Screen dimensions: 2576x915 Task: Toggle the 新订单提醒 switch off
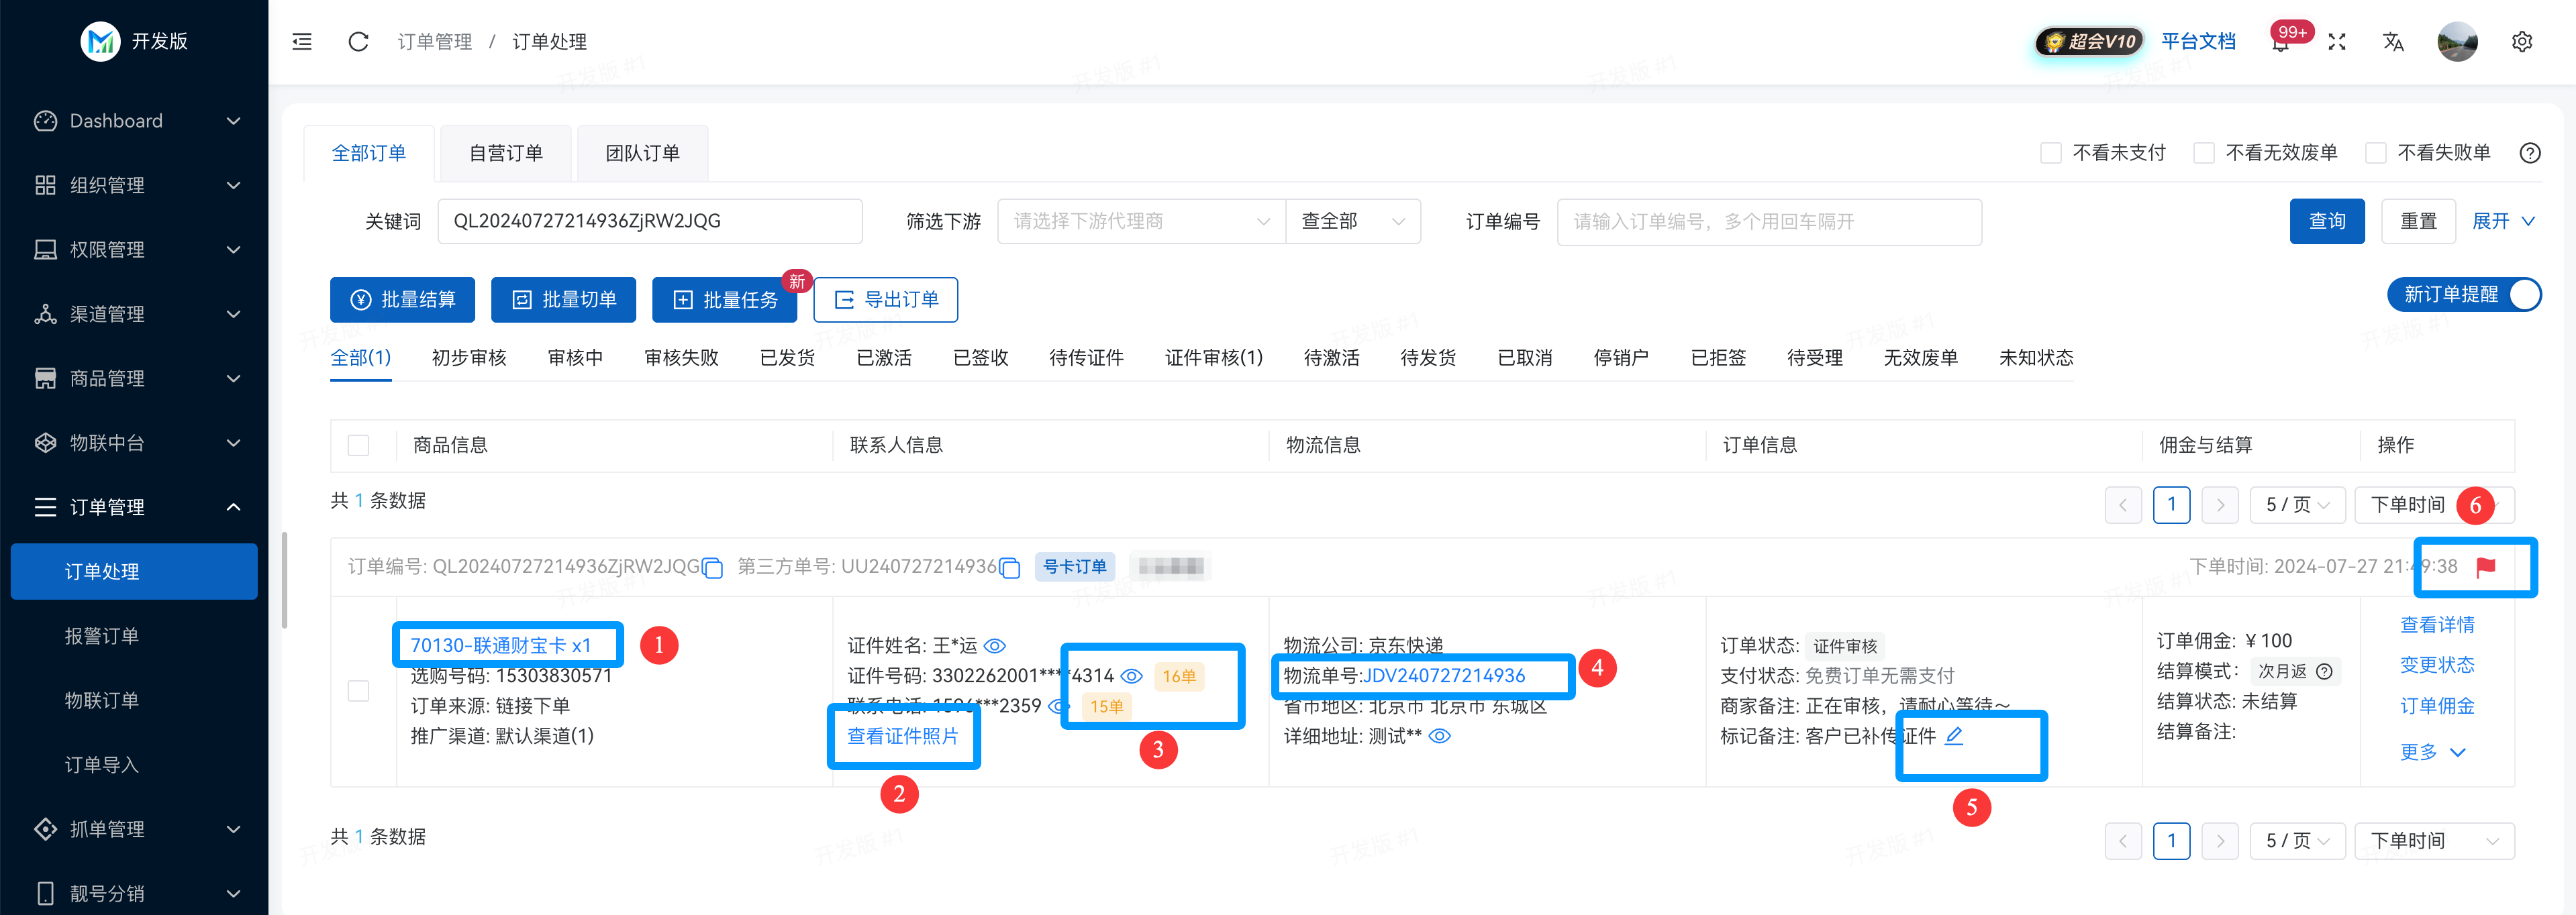coord(2521,294)
